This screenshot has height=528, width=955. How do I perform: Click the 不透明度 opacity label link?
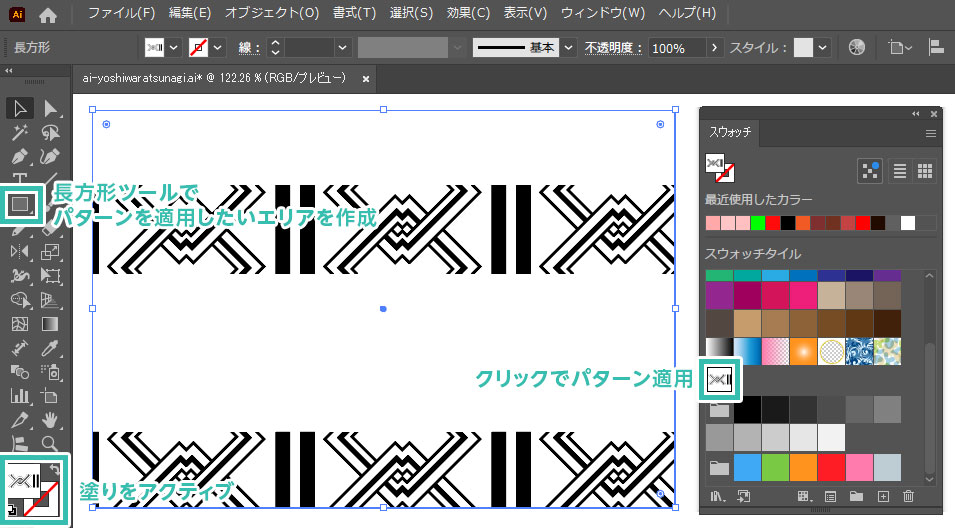[614, 48]
